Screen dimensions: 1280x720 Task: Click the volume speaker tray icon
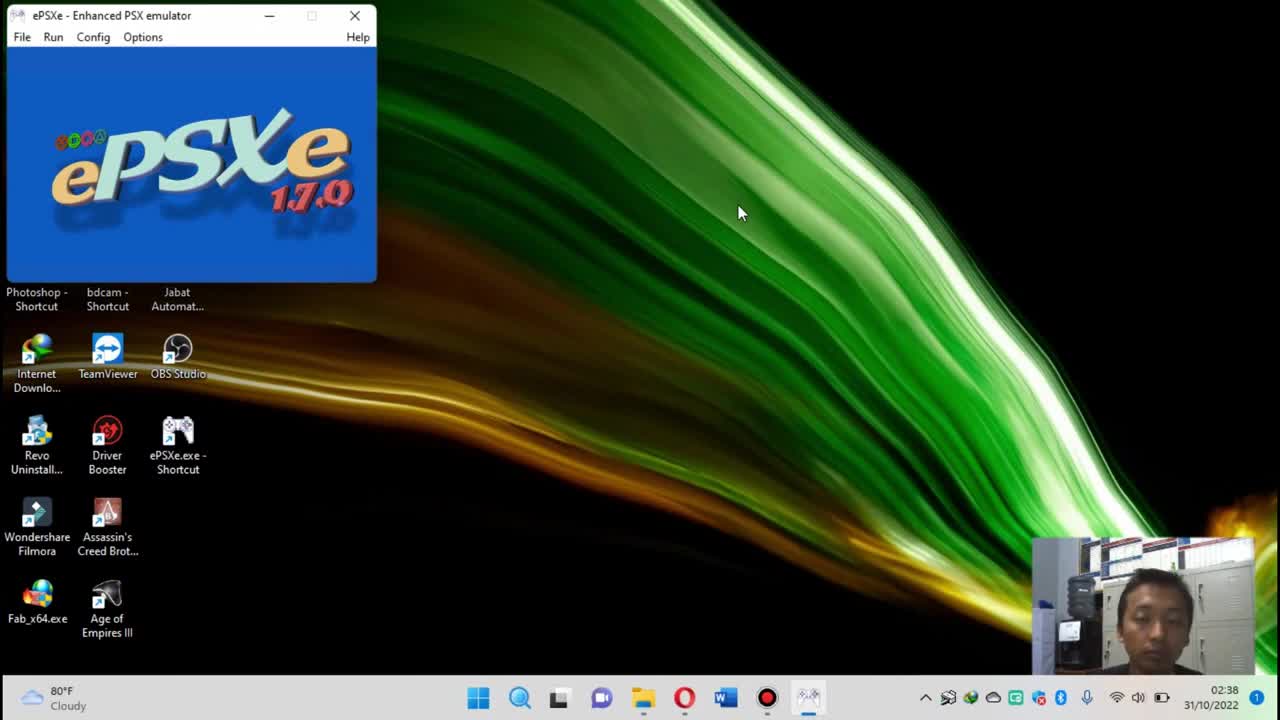point(1138,698)
